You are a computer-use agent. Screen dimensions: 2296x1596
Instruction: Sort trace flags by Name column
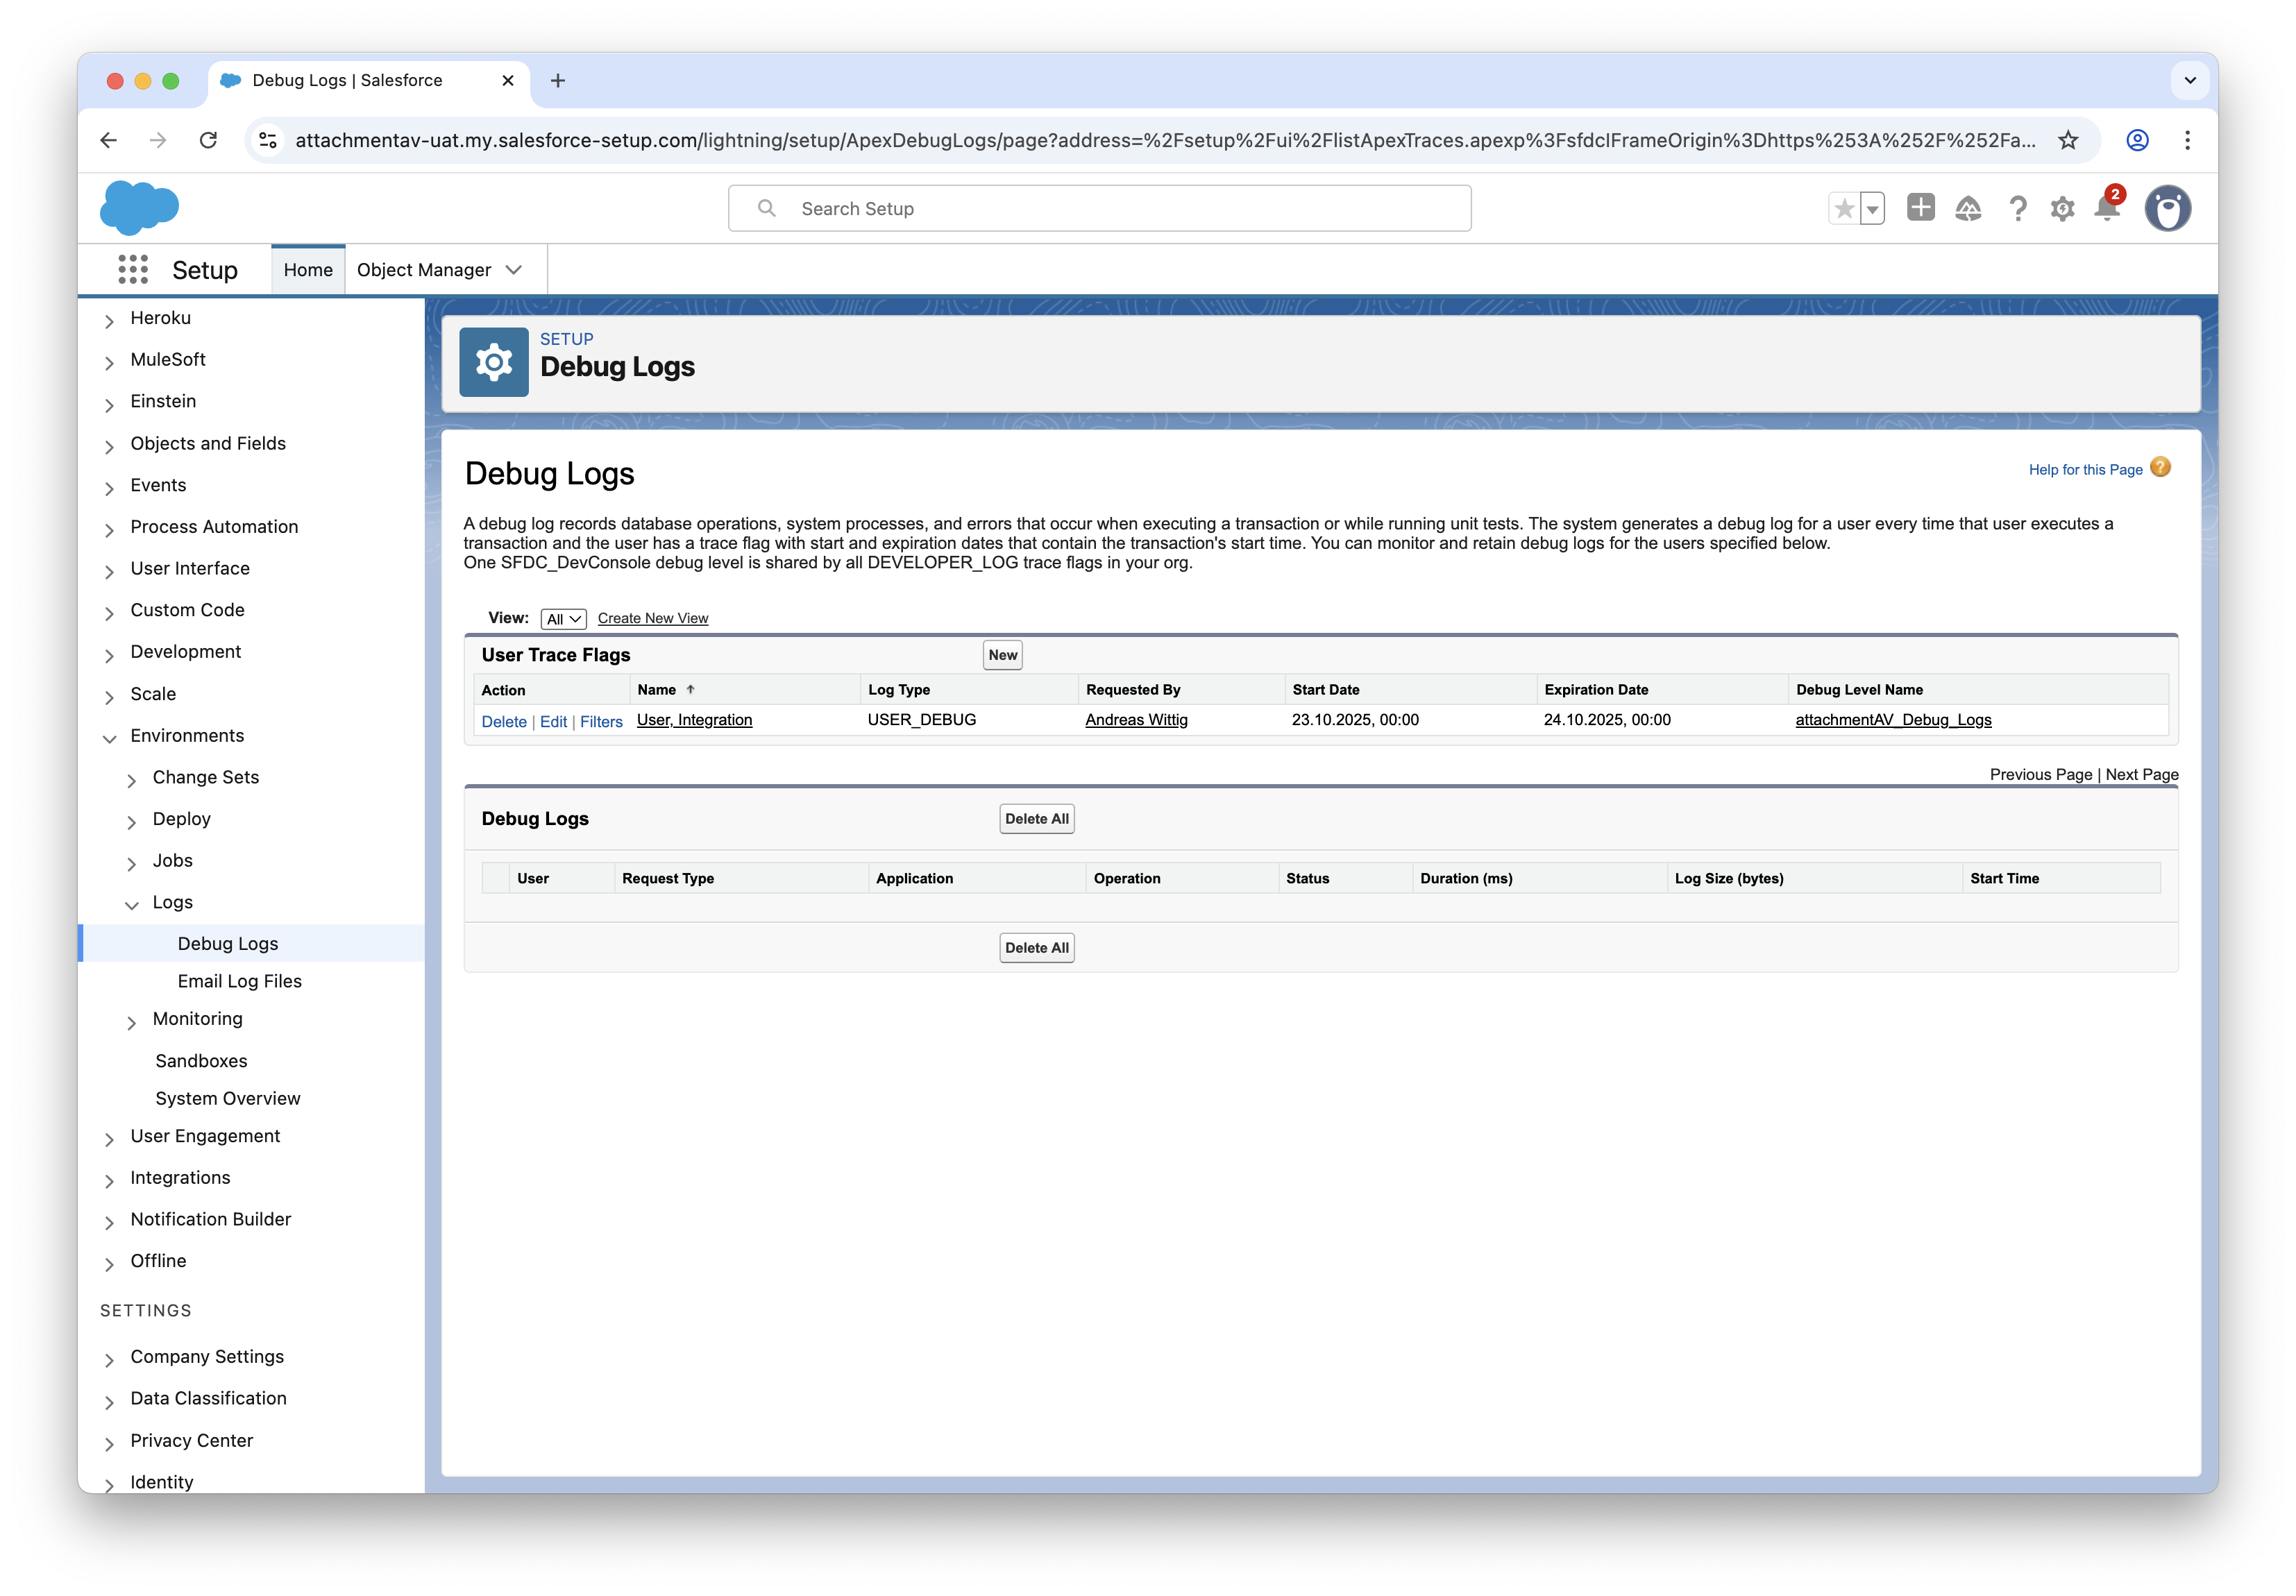coord(657,690)
